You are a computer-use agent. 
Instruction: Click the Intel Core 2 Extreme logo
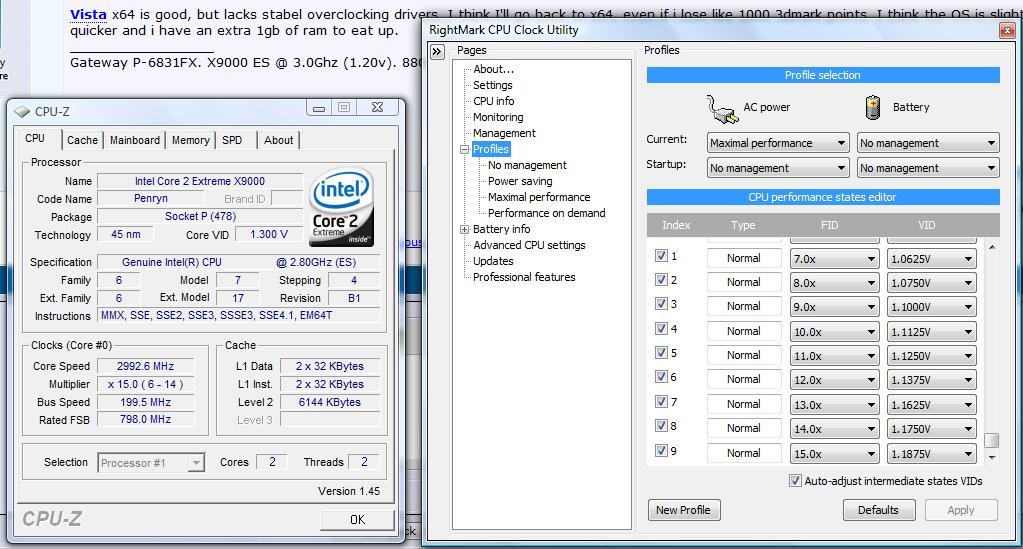point(343,207)
